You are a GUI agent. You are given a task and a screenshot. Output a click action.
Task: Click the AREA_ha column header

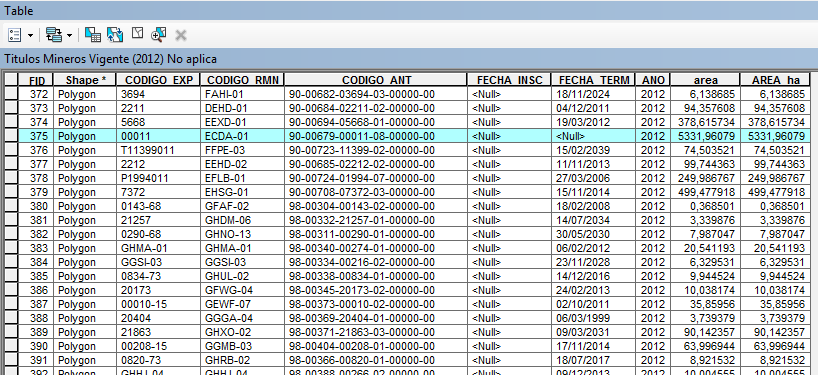pos(775,80)
